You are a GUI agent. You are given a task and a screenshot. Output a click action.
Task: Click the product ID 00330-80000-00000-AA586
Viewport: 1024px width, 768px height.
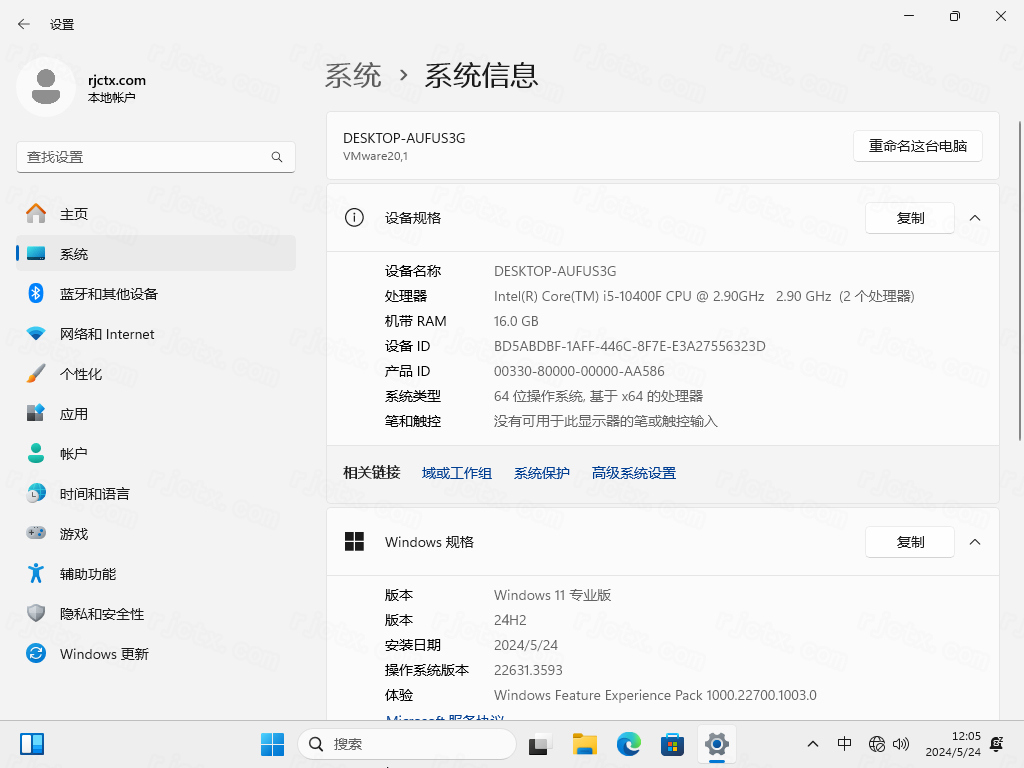click(x=579, y=371)
